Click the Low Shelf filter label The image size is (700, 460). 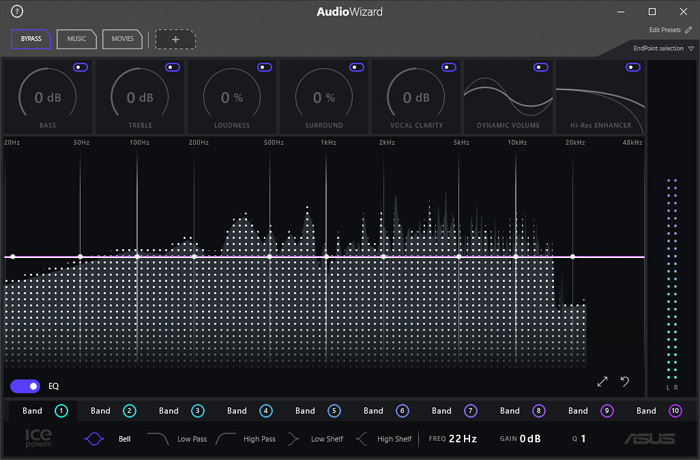(x=327, y=439)
